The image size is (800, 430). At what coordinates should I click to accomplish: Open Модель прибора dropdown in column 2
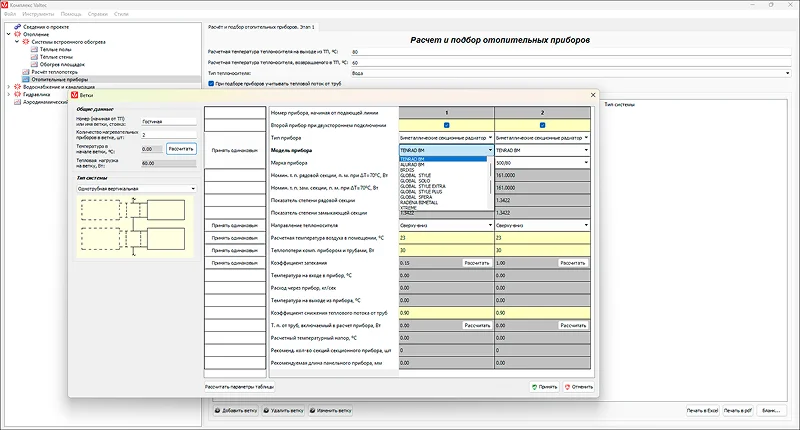tap(542, 150)
